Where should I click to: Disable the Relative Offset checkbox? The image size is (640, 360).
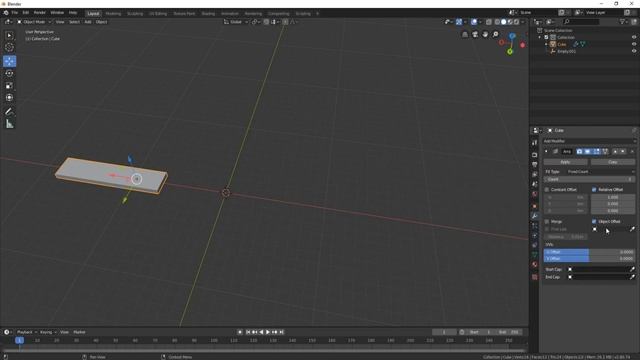(594, 190)
